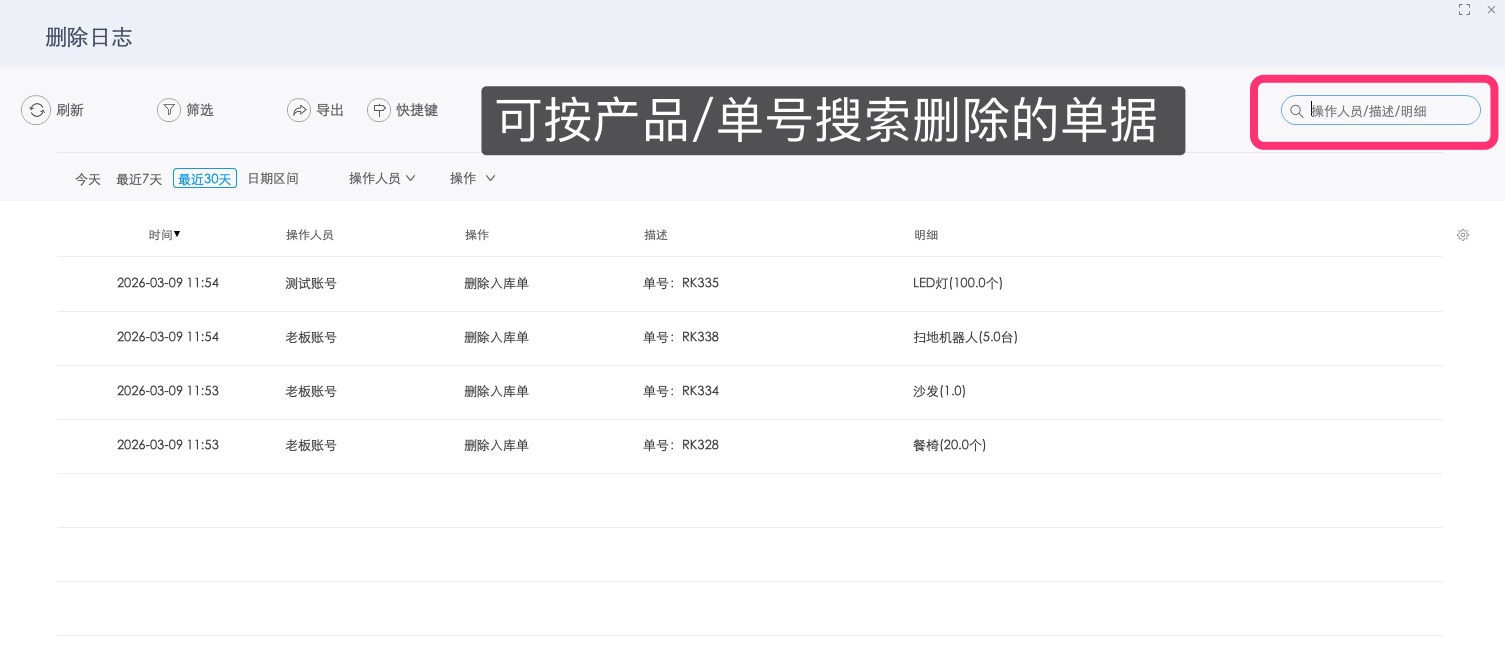Open the 筛选 filter panel
The height and width of the screenshot is (650, 1505).
169,110
